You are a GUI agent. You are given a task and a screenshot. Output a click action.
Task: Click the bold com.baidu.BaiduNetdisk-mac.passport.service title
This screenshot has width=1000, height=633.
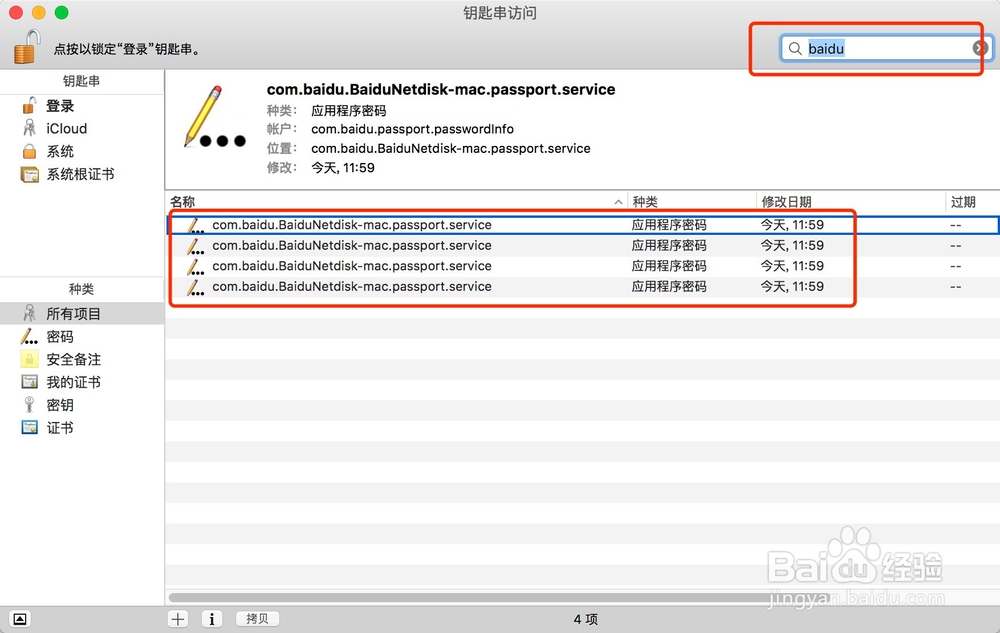click(x=441, y=89)
